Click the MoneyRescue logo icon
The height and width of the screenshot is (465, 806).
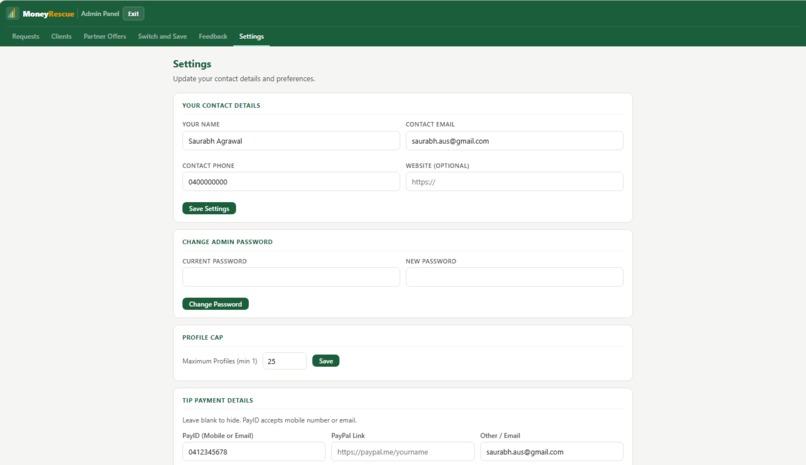coord(12,13)
